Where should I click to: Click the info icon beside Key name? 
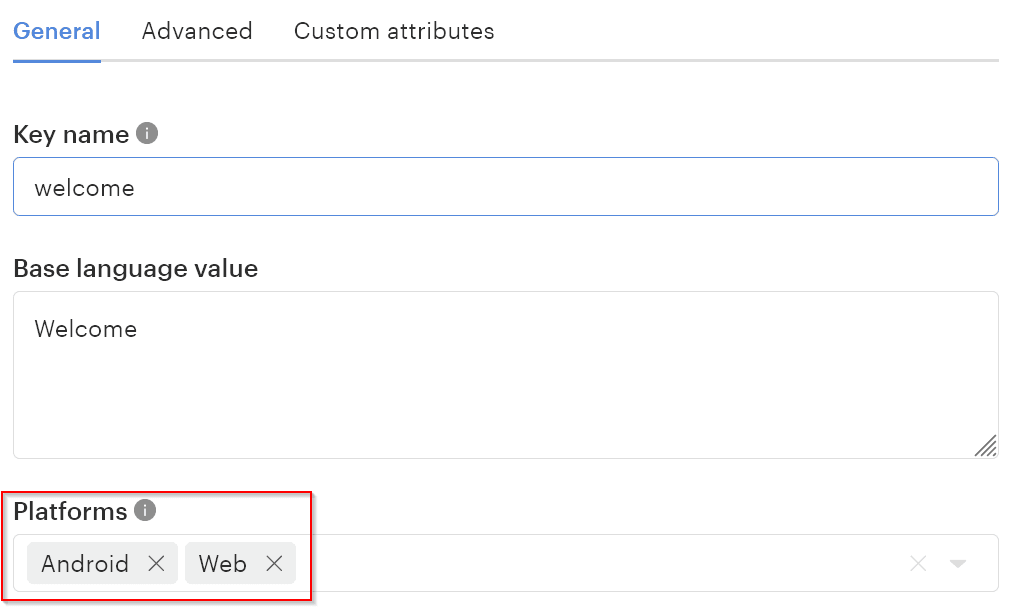147,133
